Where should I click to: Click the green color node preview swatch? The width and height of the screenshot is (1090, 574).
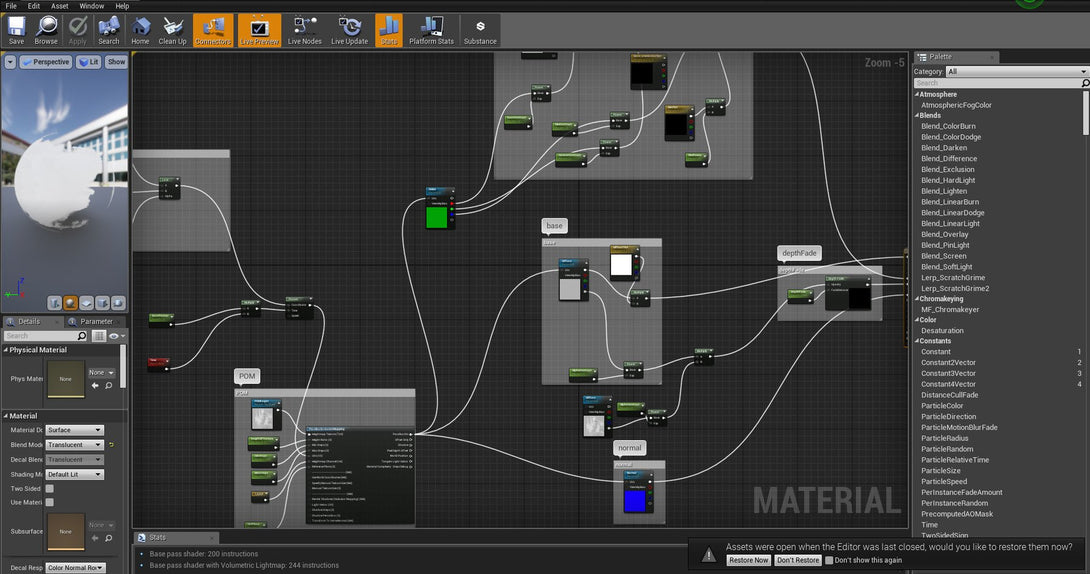click(437, 218)
